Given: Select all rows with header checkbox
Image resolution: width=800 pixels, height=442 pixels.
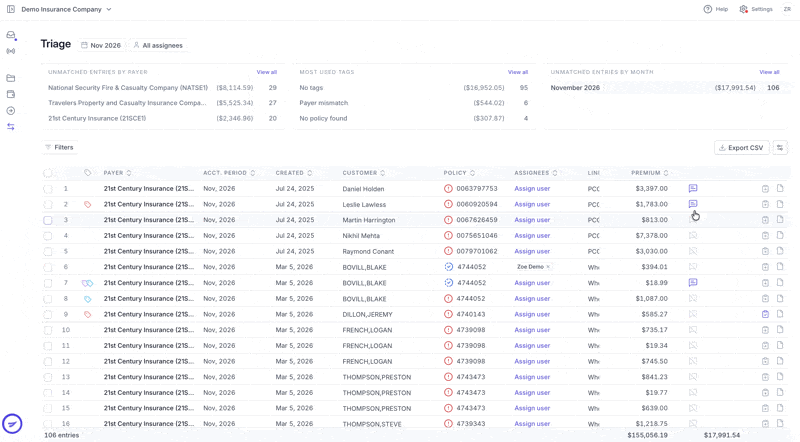Looking at the screenshot, I should coord(48,173).
